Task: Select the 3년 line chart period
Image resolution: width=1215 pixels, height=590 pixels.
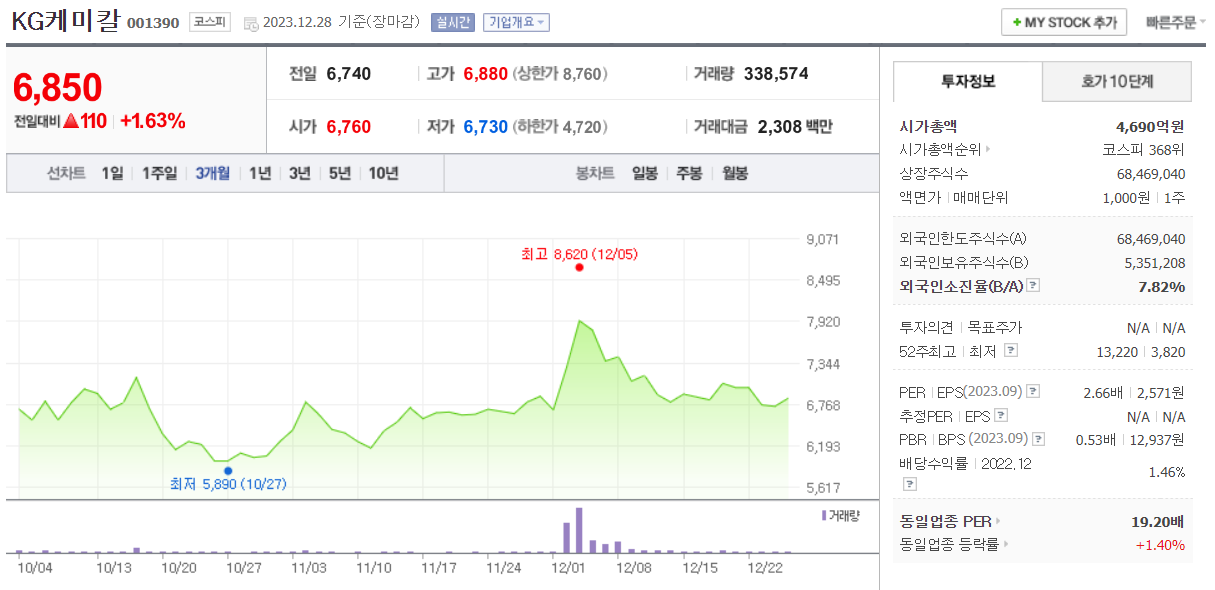Action: coord(300,173)
